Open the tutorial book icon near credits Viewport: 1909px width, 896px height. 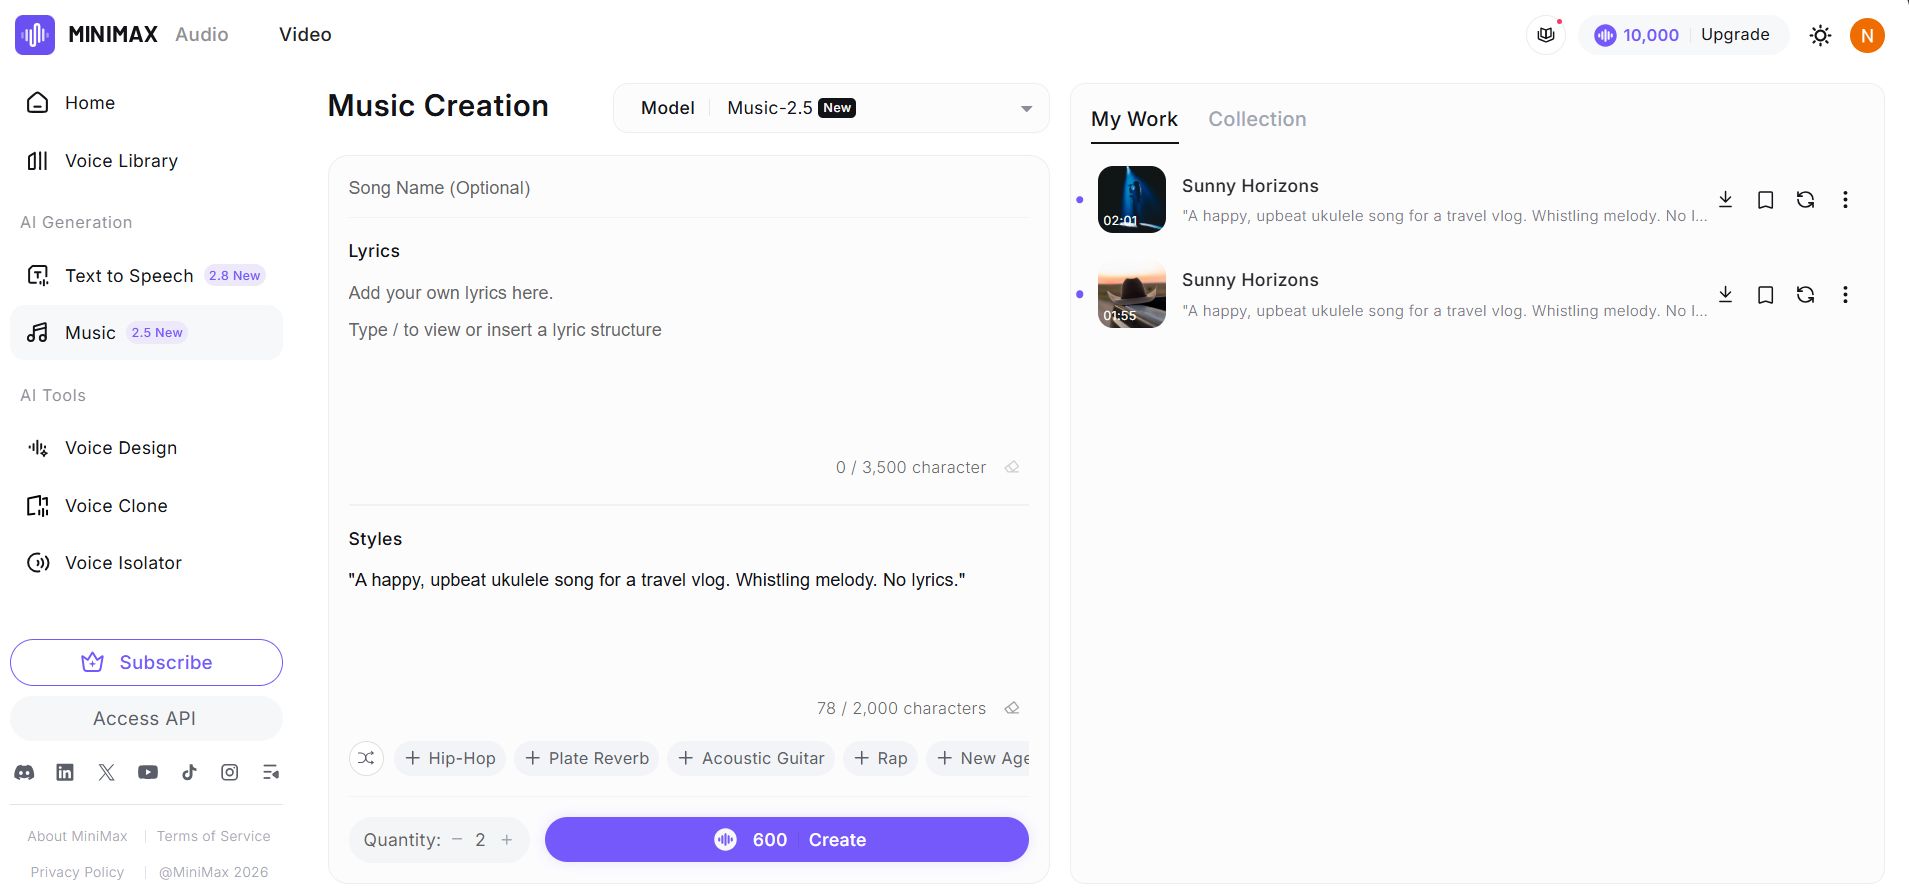[1546, 35]
